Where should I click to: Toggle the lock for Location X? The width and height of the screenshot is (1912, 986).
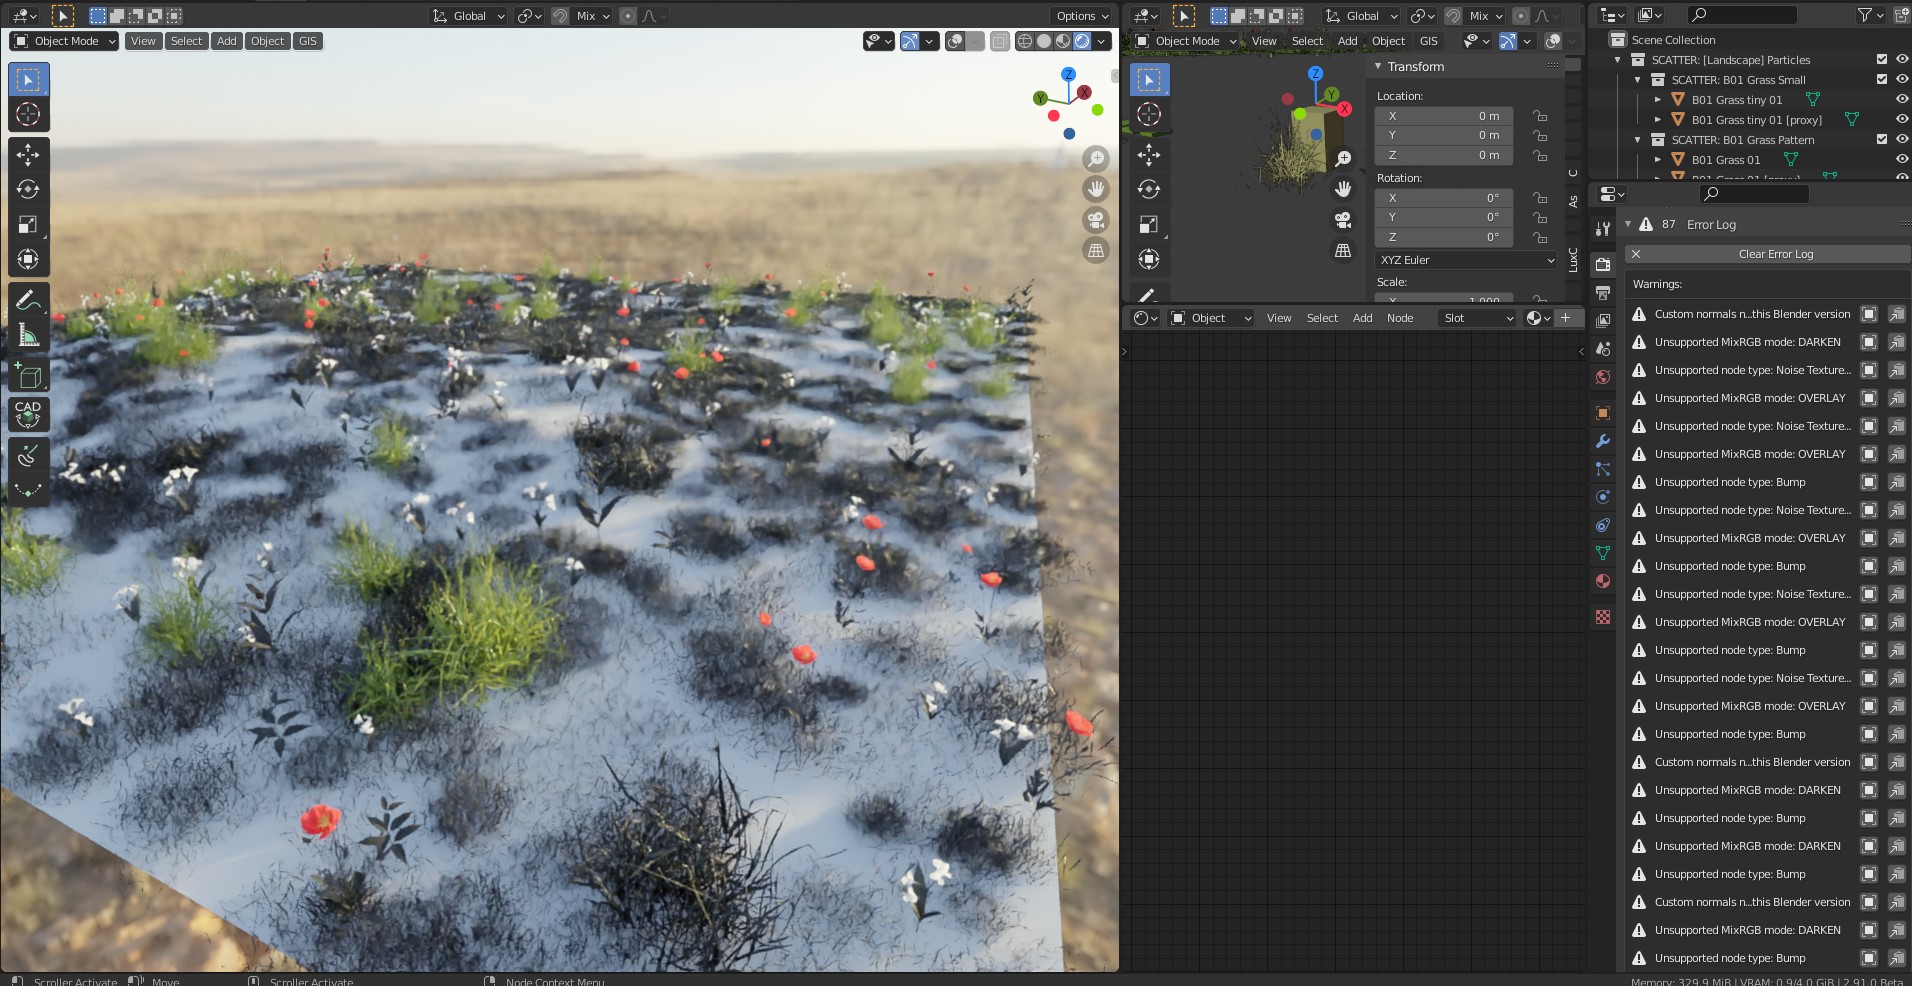click(x=1540, y=116)
